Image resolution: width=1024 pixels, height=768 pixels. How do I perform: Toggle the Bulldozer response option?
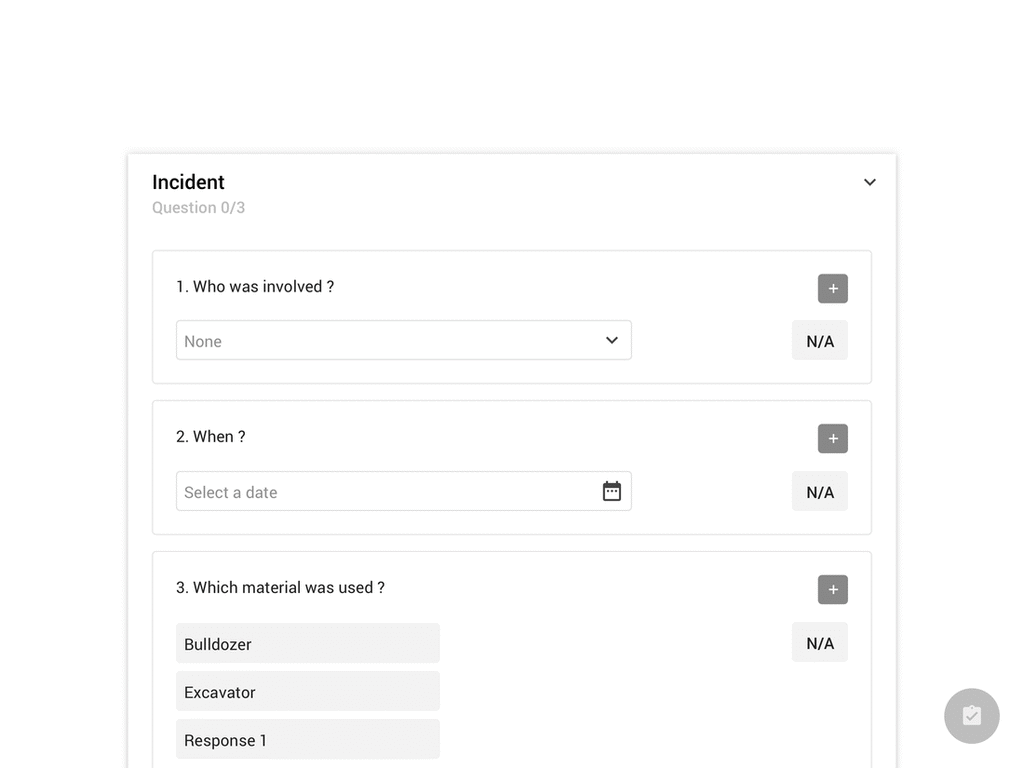point(307,644)
